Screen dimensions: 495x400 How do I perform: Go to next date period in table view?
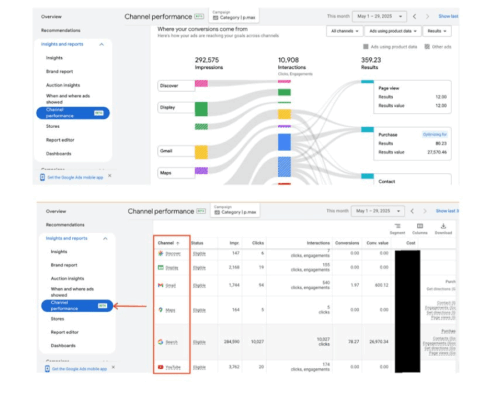425,211
